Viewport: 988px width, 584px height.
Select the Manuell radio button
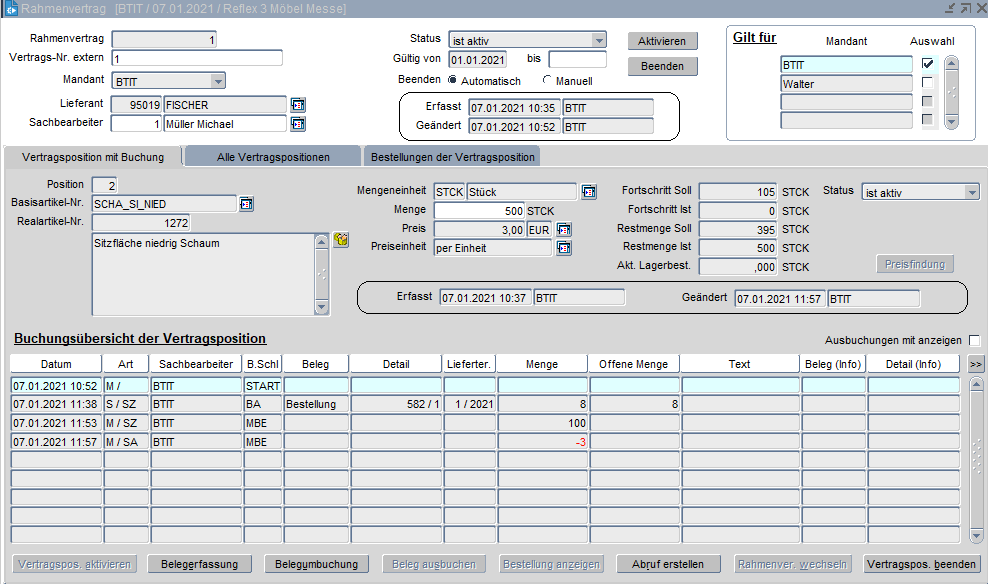coord(547,80)
